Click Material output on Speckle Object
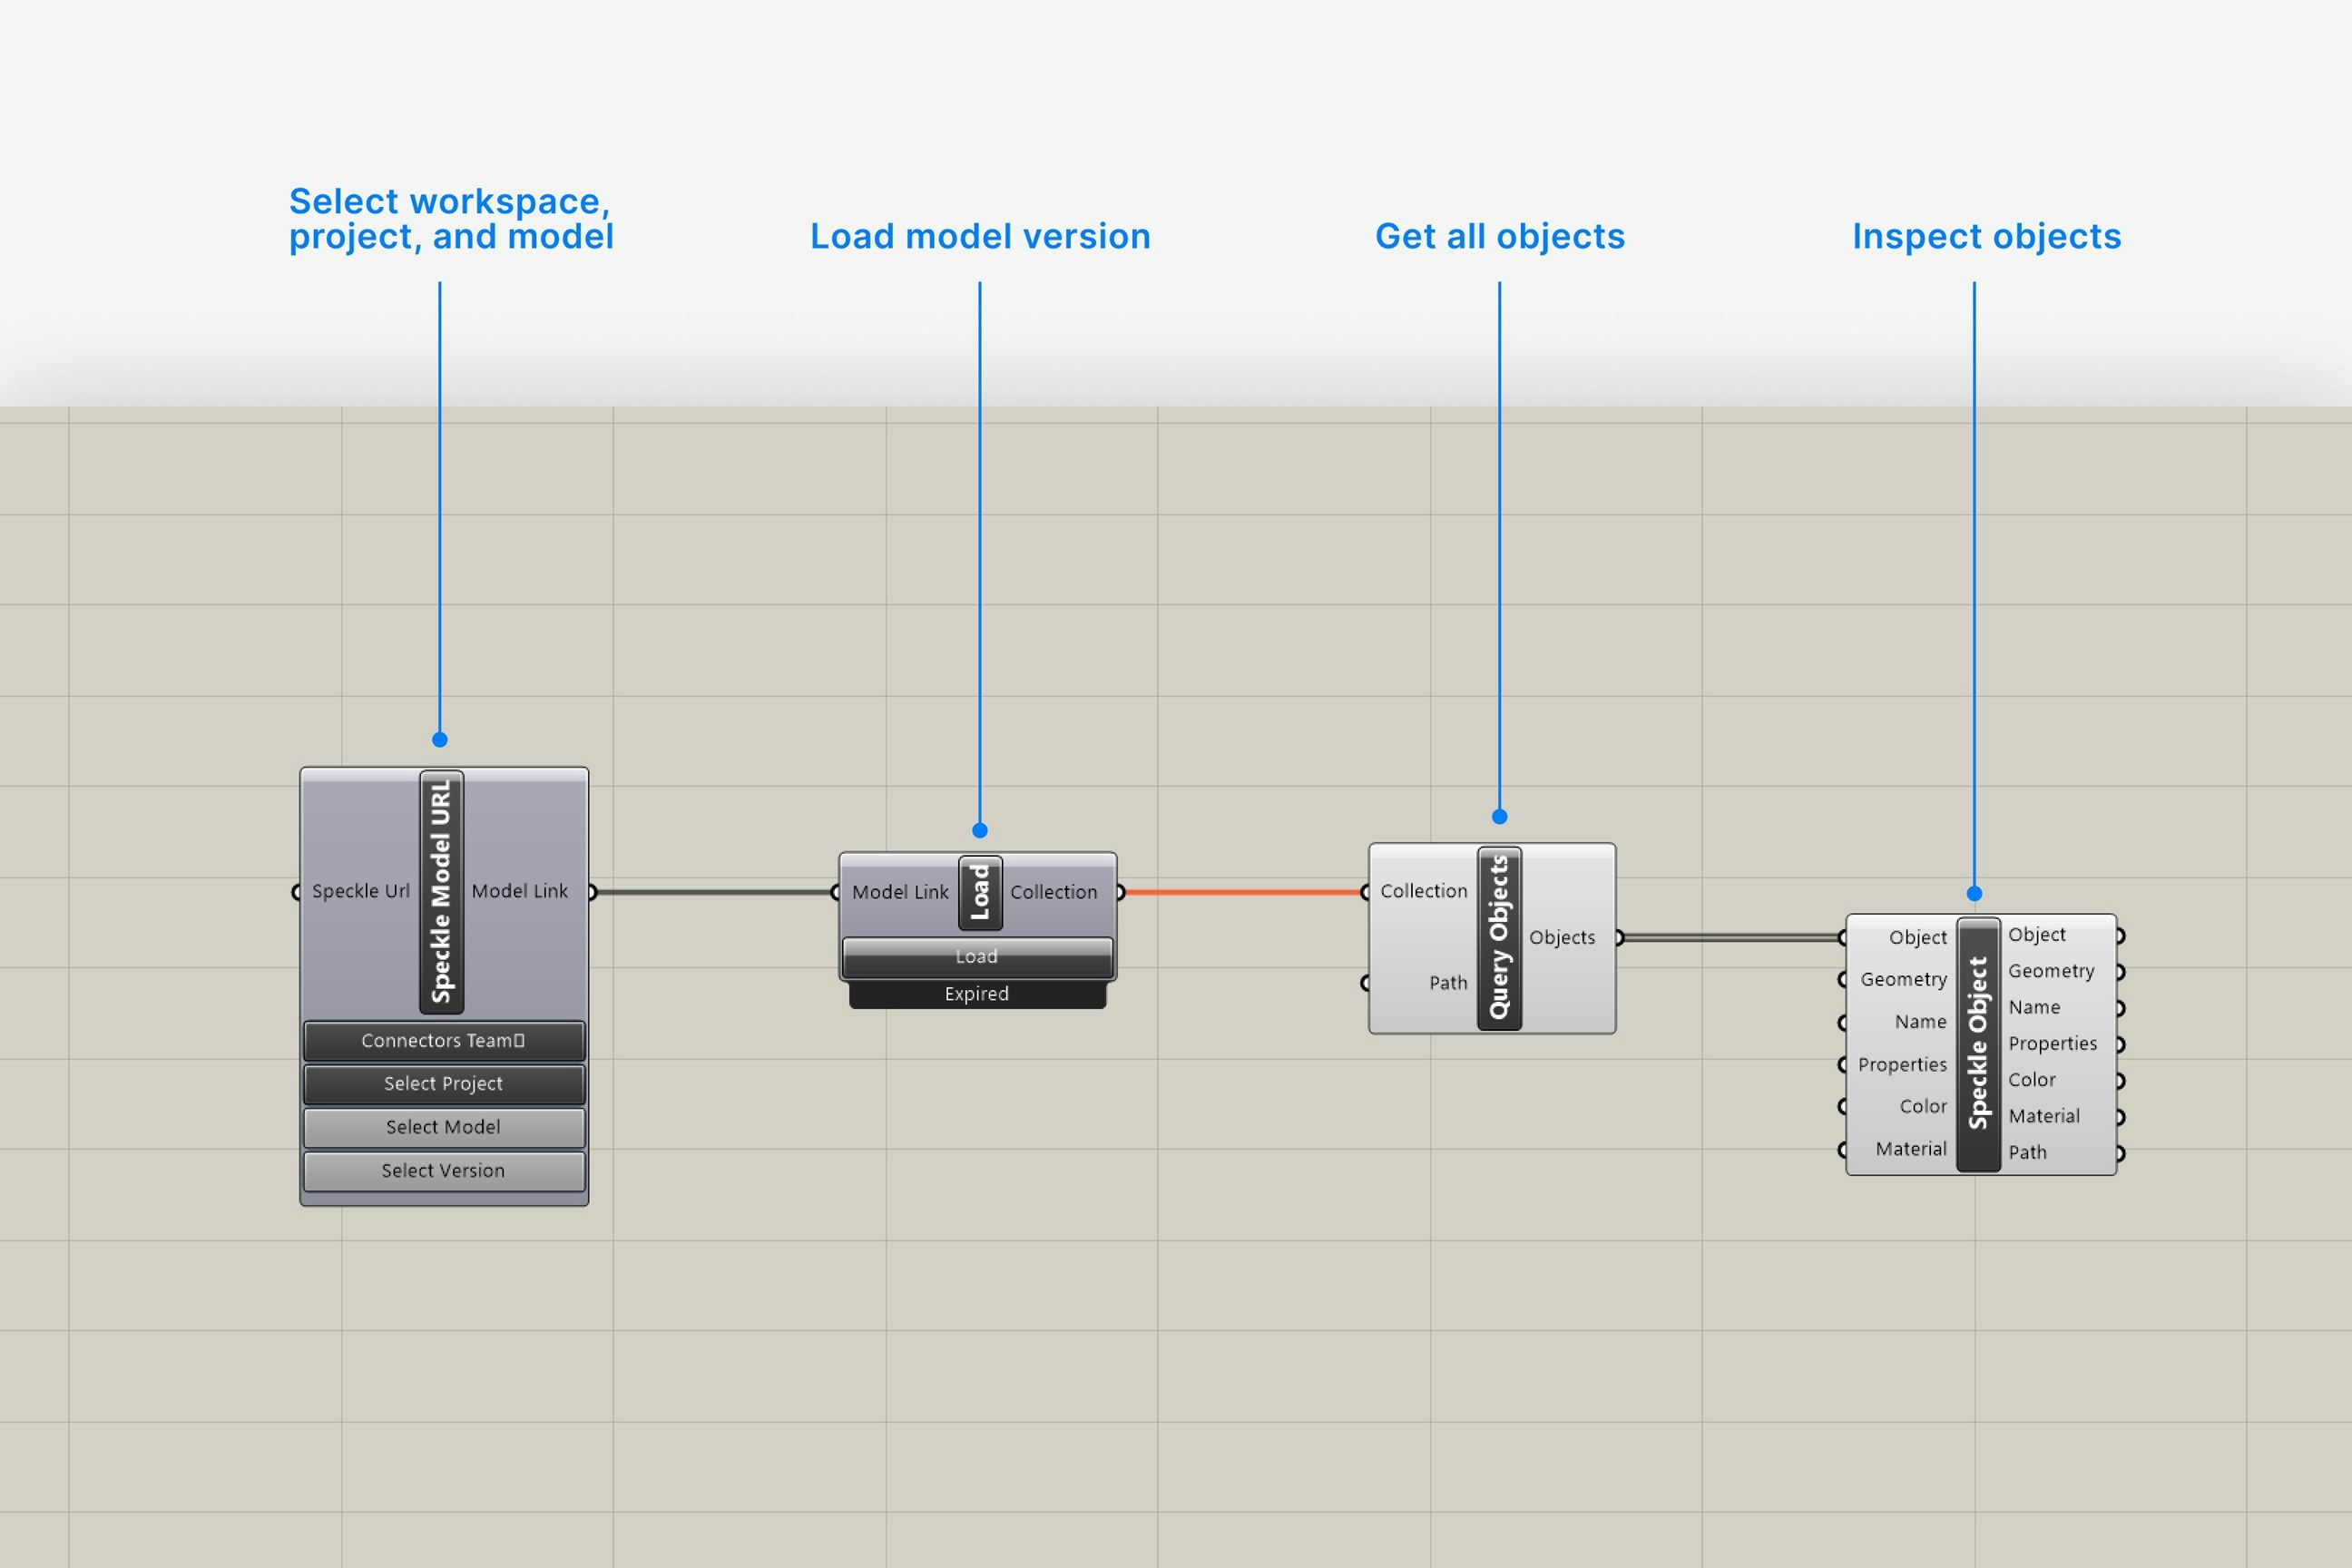 tap(2043, 1116)
